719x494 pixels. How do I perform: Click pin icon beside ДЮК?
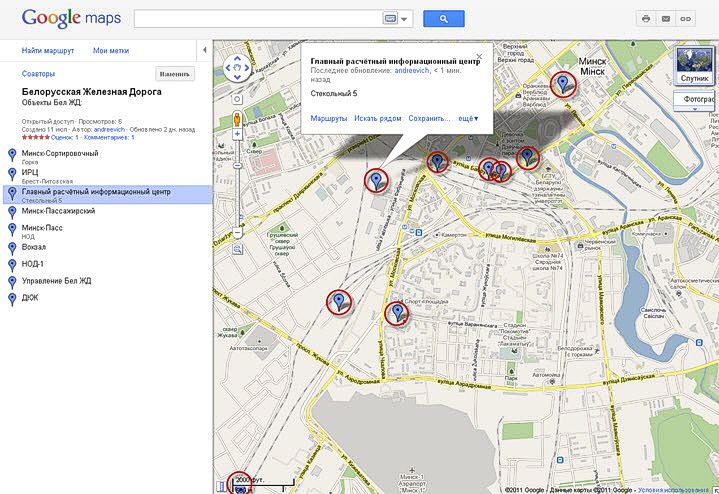(x=12, y=300)
